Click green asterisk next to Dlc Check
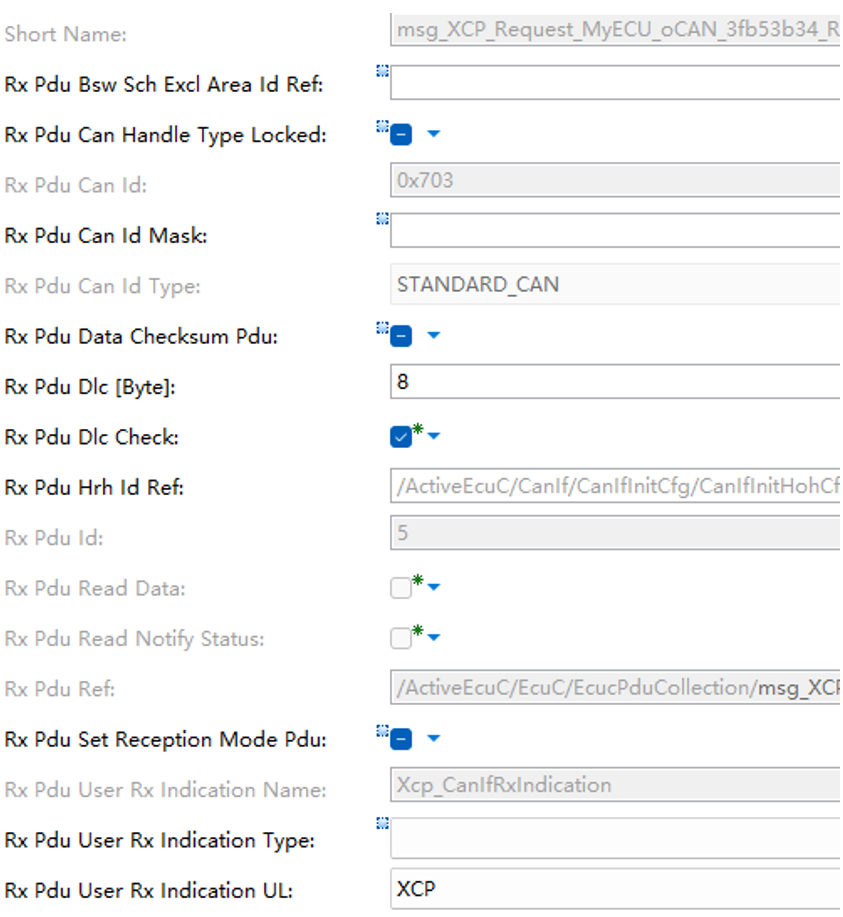This screenshot has height=917, width=843. point(418,429)
